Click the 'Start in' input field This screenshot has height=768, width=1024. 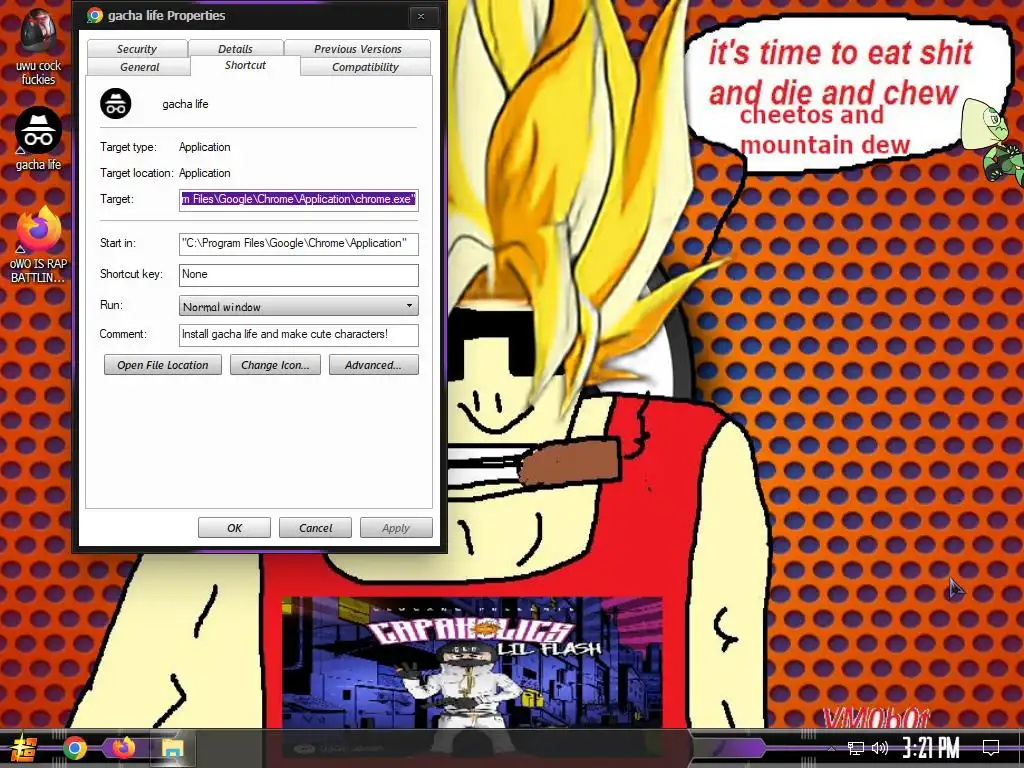point(298,244)
